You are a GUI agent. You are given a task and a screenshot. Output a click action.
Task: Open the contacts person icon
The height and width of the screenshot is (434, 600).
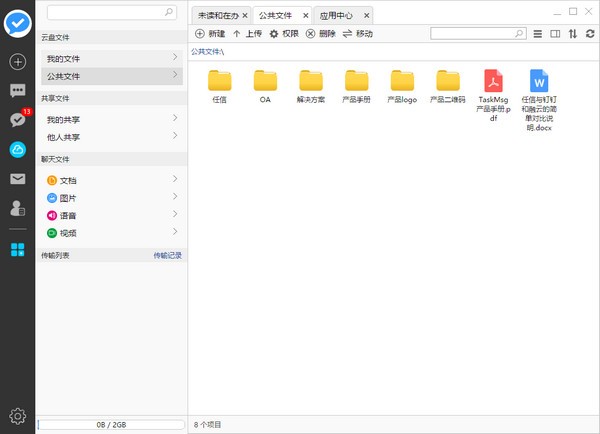pyautogui.click(x=17, y=208)
